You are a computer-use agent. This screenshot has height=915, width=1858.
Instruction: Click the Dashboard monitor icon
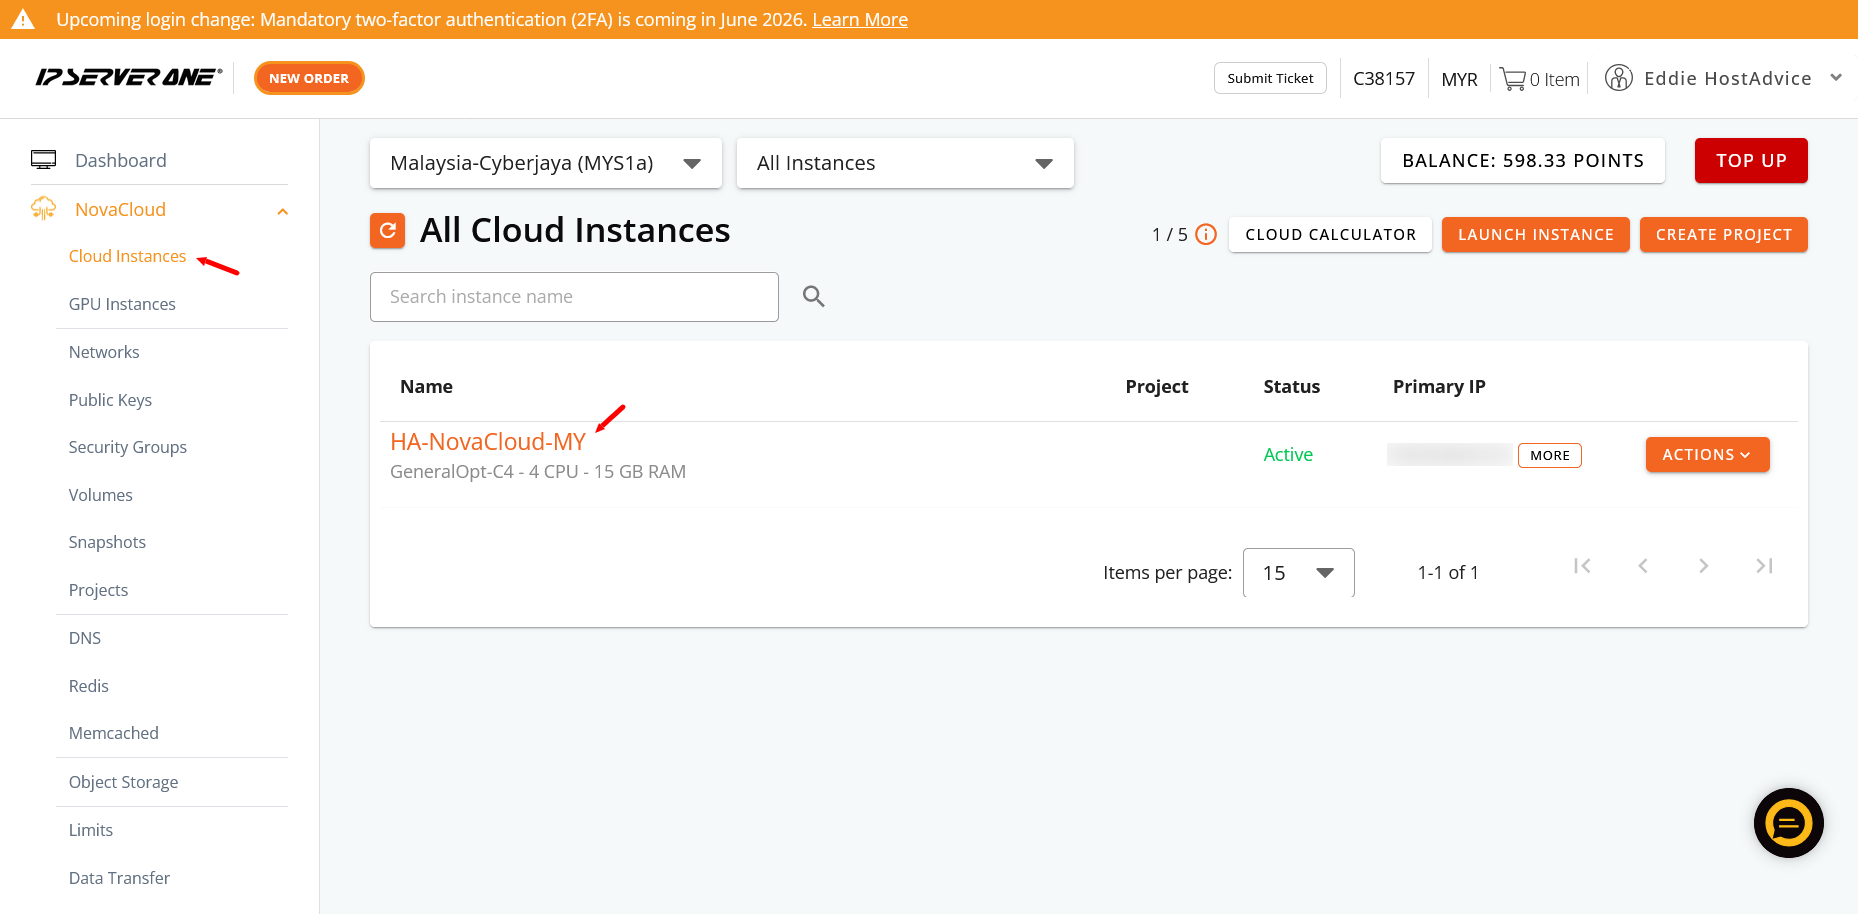tap(44, 160)
